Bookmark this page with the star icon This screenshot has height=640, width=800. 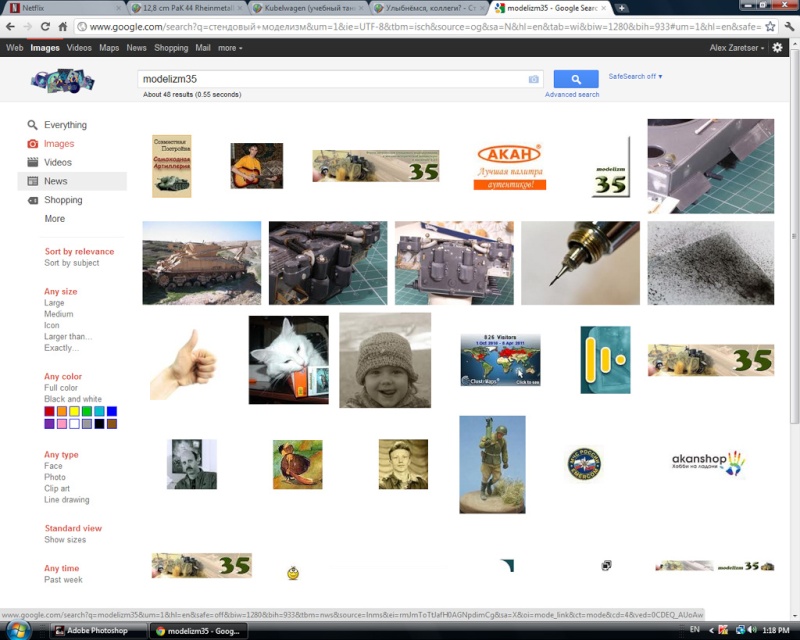click(770, 27)
